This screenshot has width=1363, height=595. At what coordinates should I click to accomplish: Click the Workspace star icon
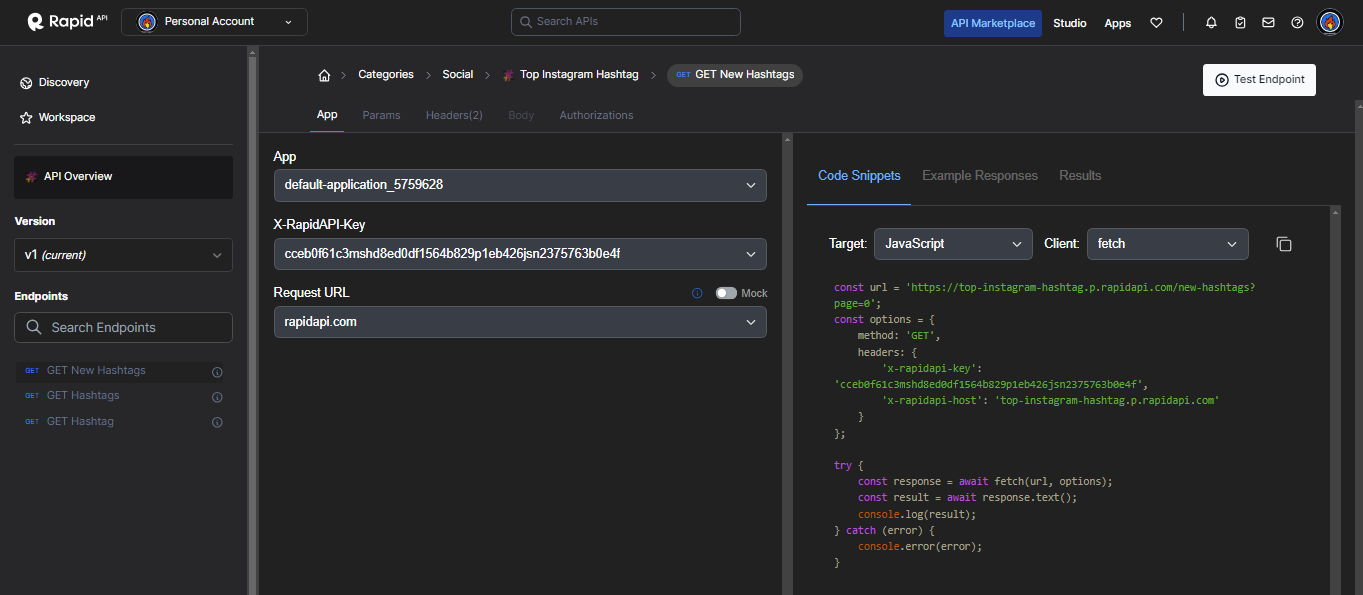(x=26, y=118)
